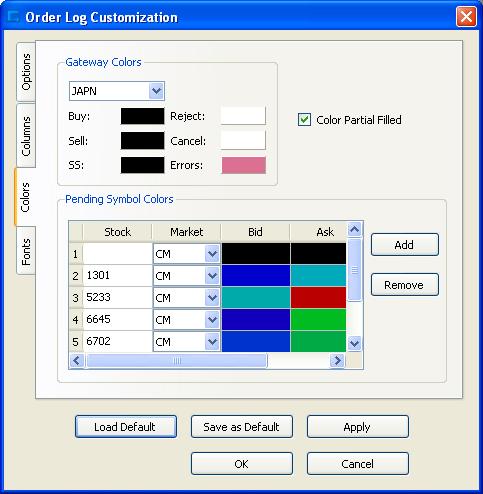Switch to the Fonts tab
The height and width of the screenshot is (494, 483).
(26, 252)
